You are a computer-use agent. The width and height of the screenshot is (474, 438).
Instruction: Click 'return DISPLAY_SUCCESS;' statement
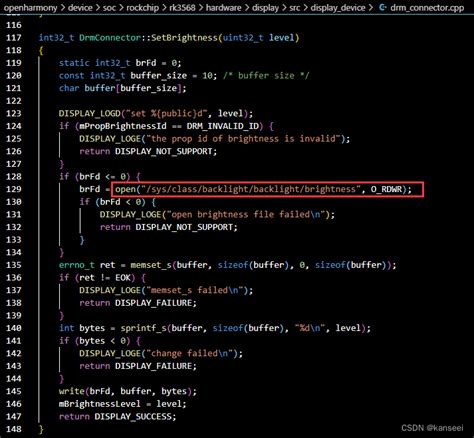[117, 417]
